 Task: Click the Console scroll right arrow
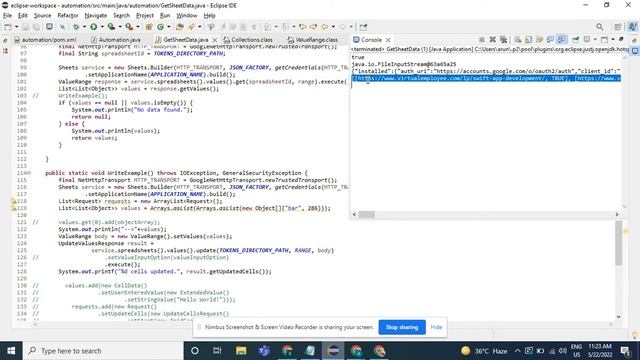(x=617, y=214)
